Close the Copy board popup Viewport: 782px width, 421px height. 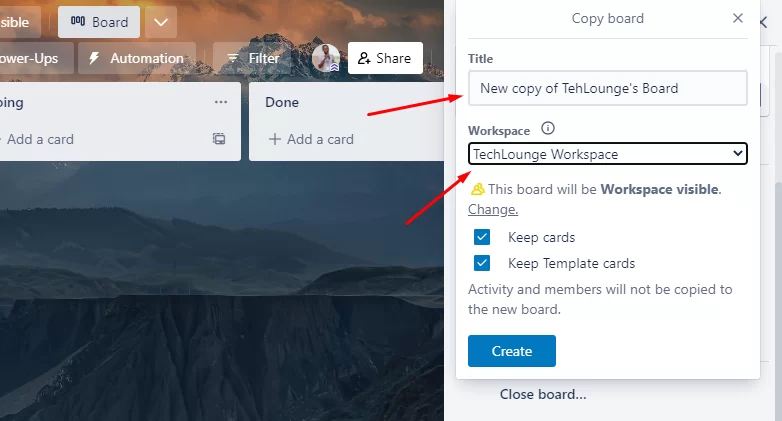(738, 18)
